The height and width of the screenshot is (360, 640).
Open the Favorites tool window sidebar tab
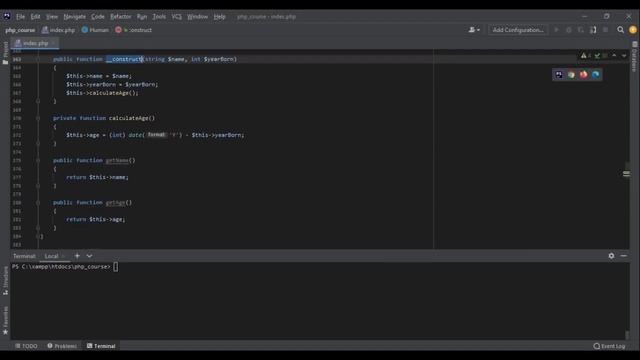click(x=5, y=321)
